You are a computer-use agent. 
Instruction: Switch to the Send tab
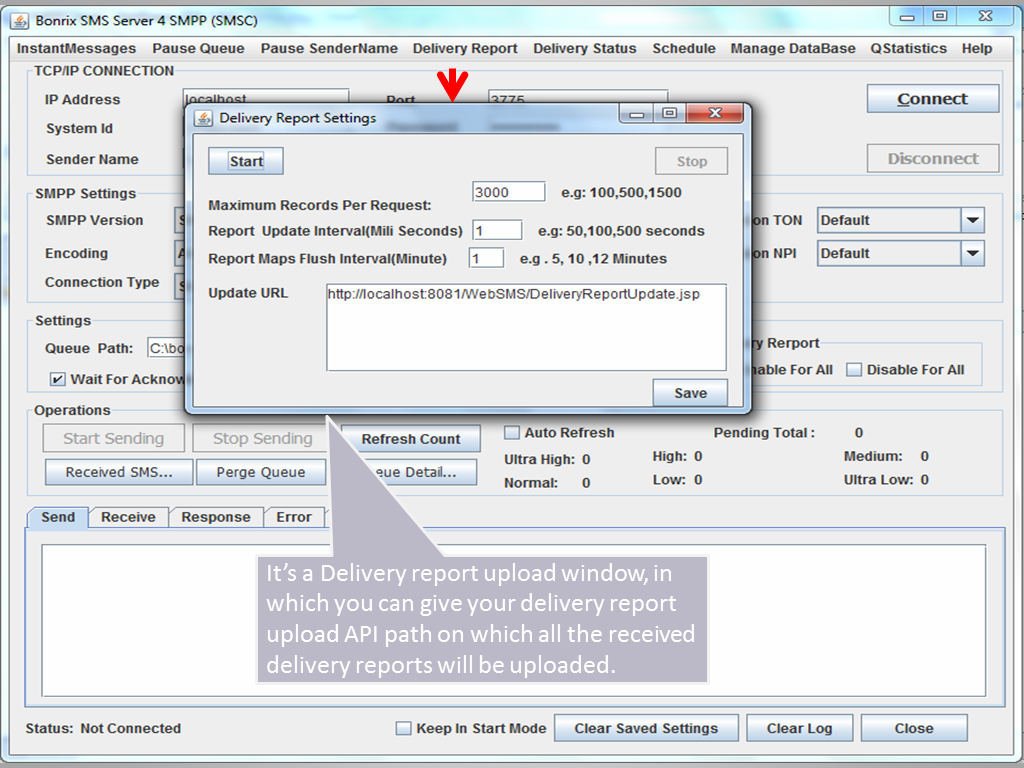coord(57,517)
